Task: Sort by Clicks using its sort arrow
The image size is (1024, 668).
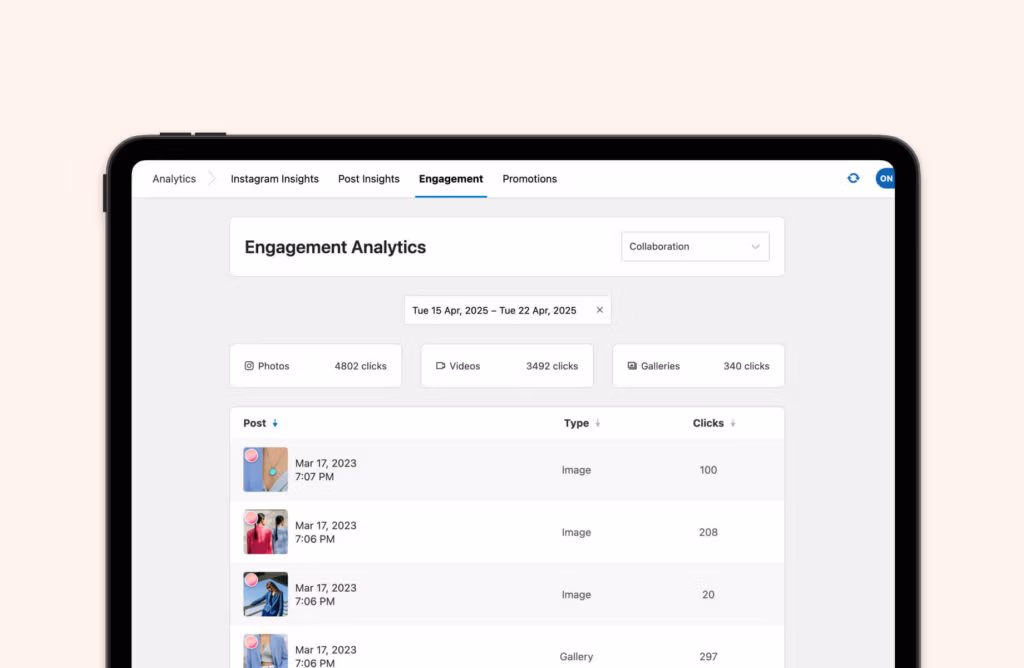Action: (x=732, y=423)
